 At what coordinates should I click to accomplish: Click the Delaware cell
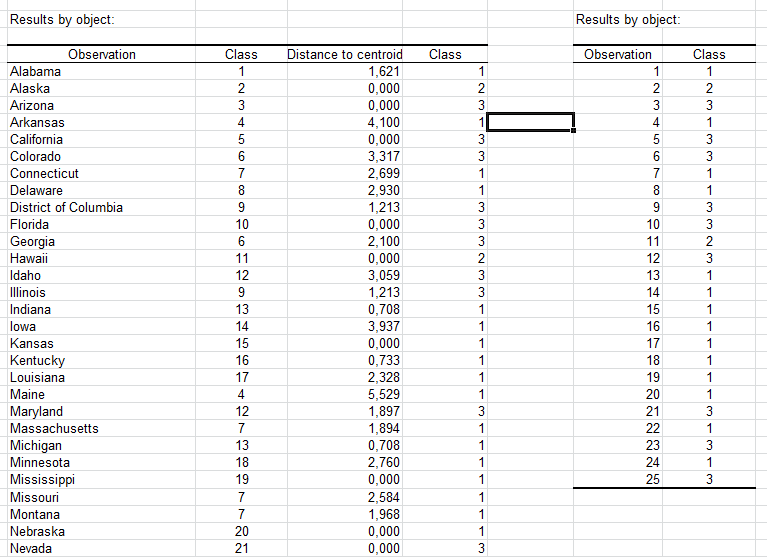[101, 190]
